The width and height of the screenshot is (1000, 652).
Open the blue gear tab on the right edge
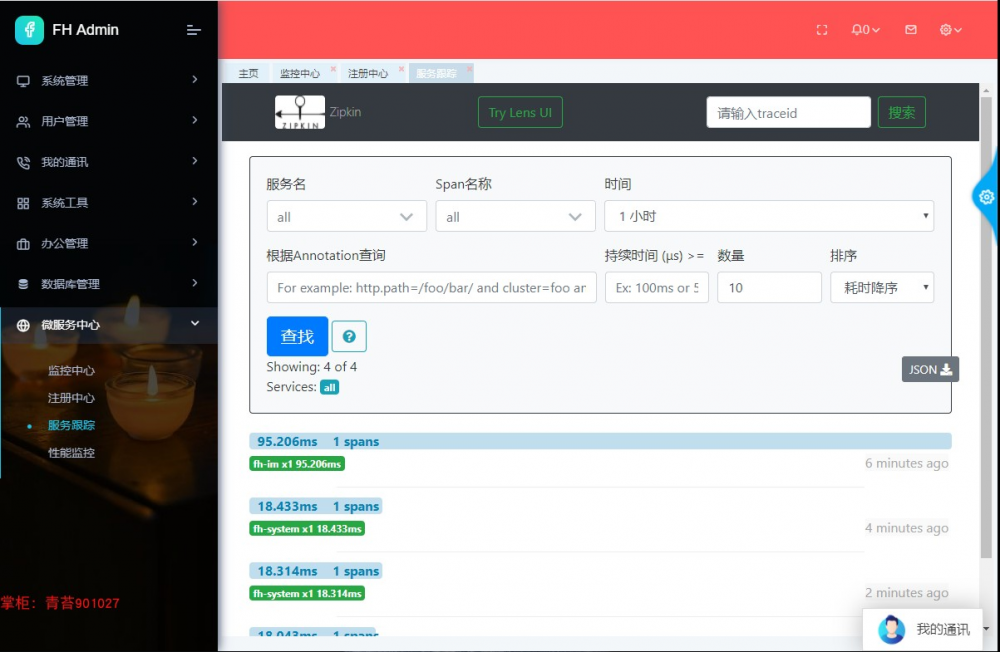(x=986, y=198)
